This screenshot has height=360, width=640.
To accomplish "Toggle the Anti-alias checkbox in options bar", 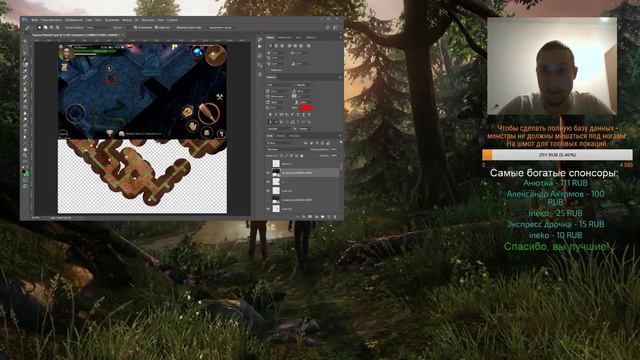I will (135, 27).
